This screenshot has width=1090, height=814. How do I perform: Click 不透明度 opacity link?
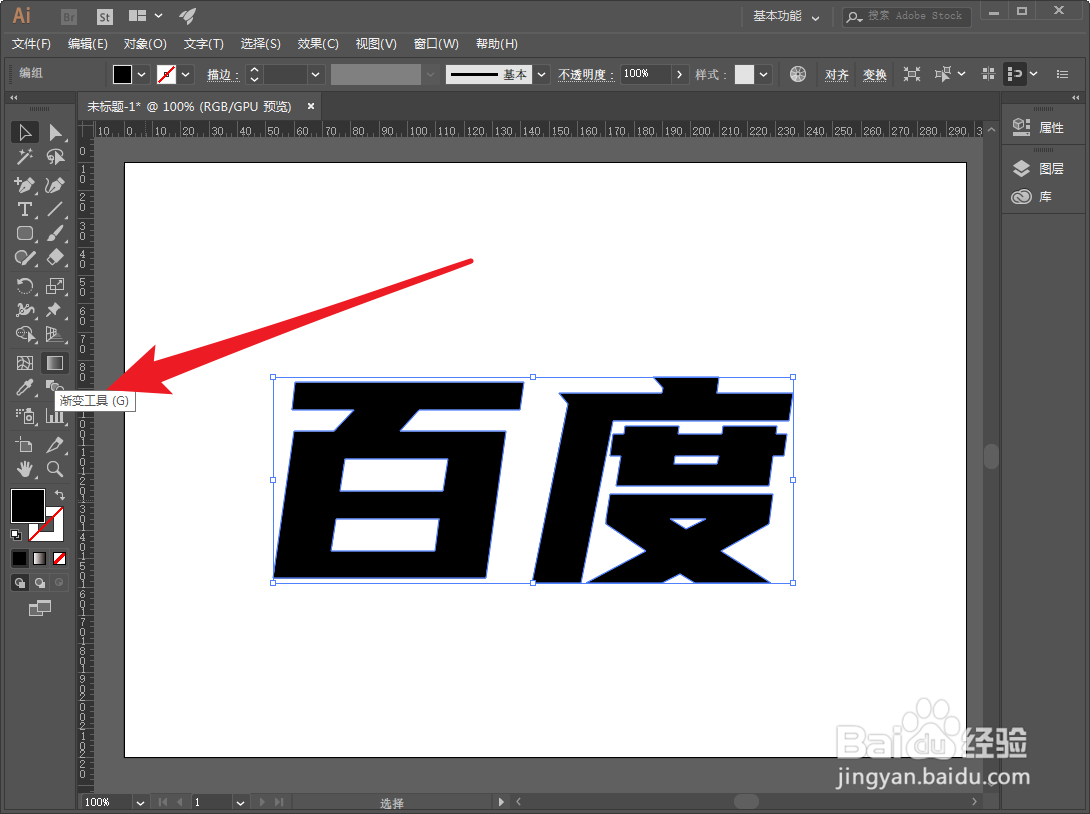(586, 74)
